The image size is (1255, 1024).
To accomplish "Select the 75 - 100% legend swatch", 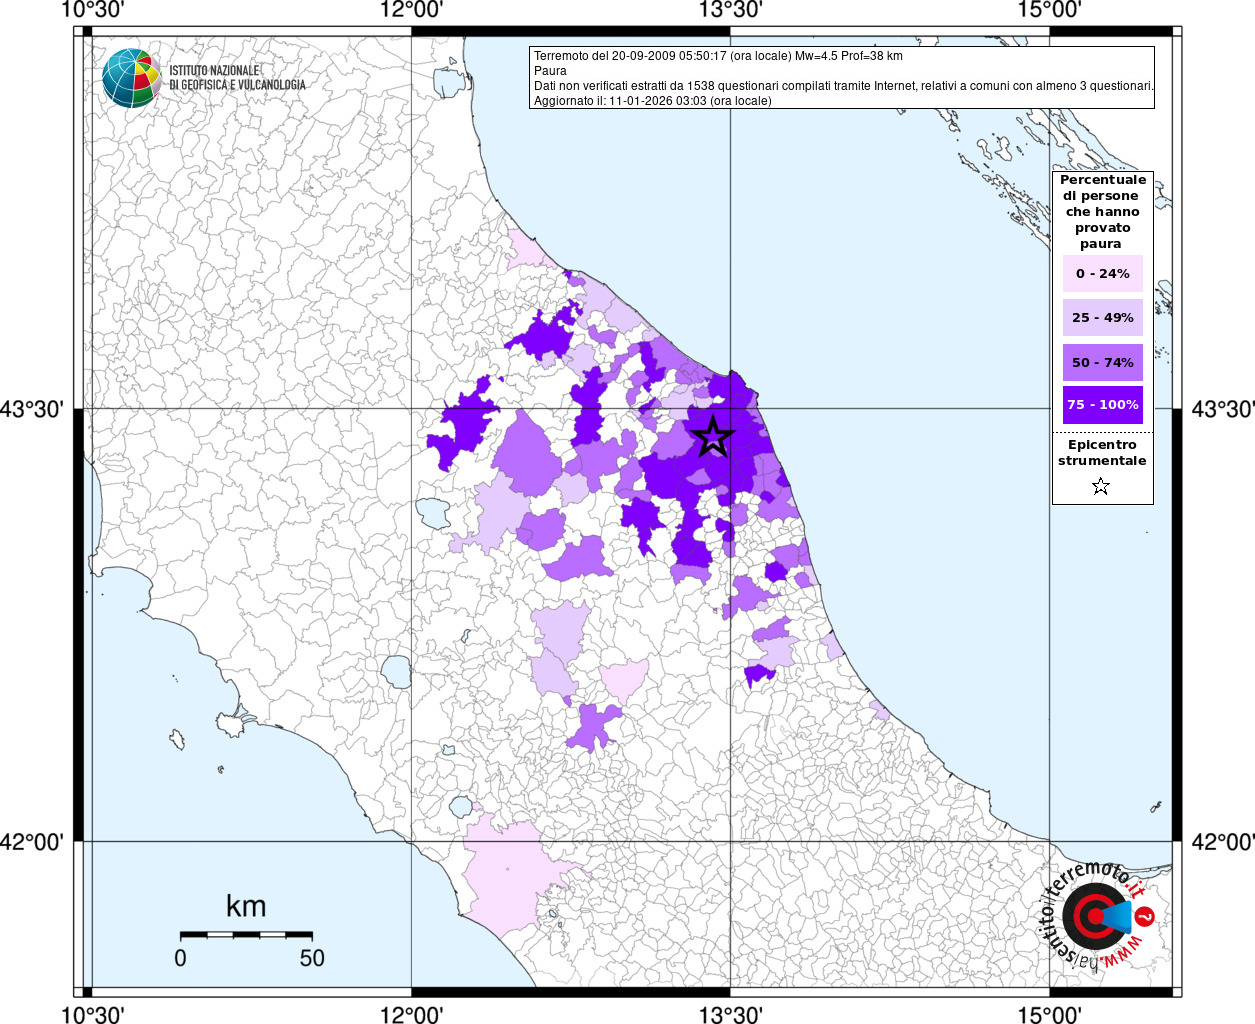I will pyautogui.click(x=1102, y=405).
